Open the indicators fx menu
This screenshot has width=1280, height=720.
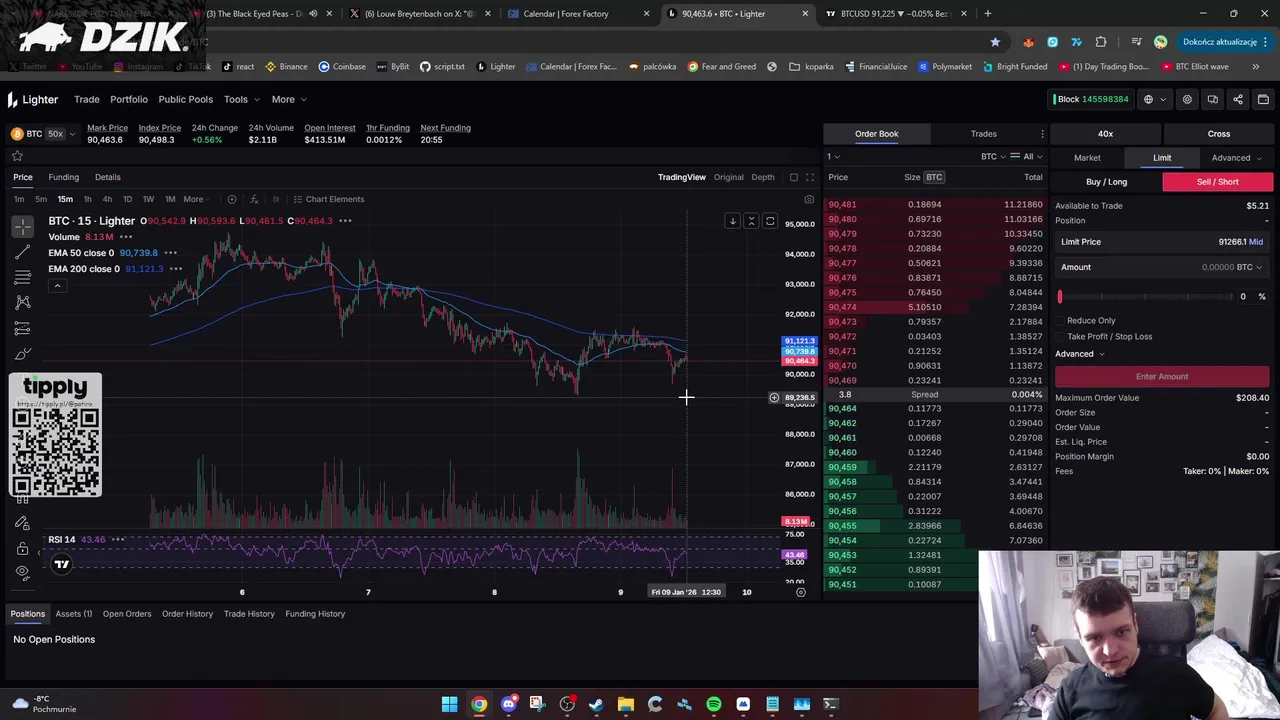pos(254,199)
